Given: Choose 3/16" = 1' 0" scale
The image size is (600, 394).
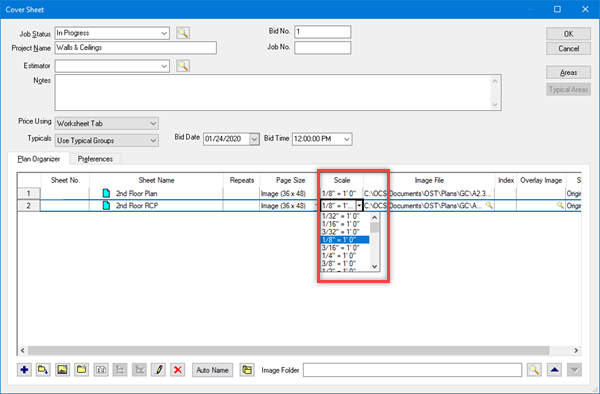Looking at the screenshot, I should (341, 248).
